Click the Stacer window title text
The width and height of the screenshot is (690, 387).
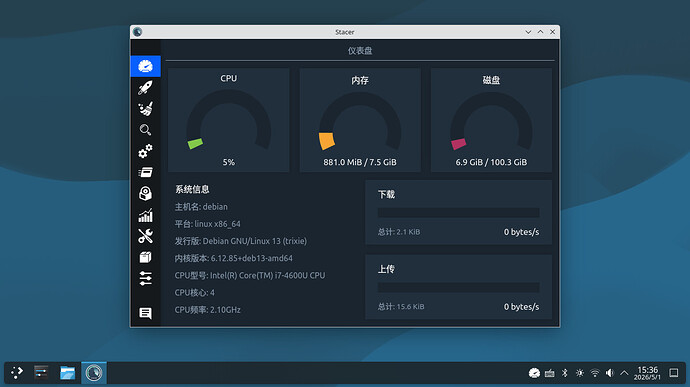pos(345,32)
